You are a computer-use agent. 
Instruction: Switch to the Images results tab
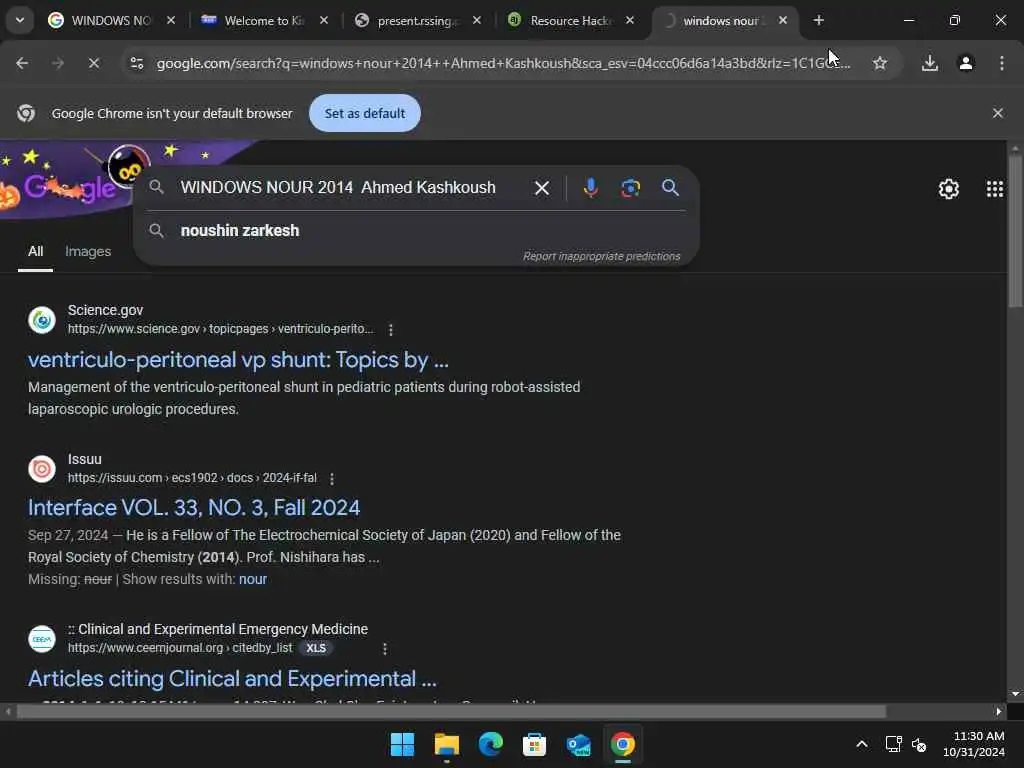[x=88, y=251]
